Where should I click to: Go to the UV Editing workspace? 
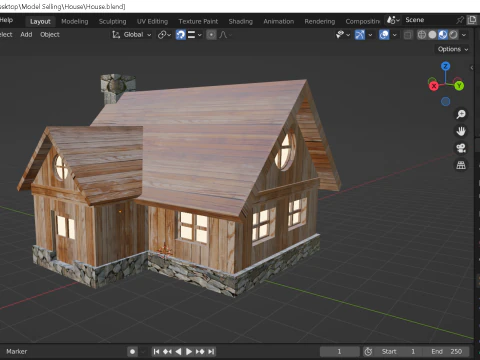click(152, 21)
